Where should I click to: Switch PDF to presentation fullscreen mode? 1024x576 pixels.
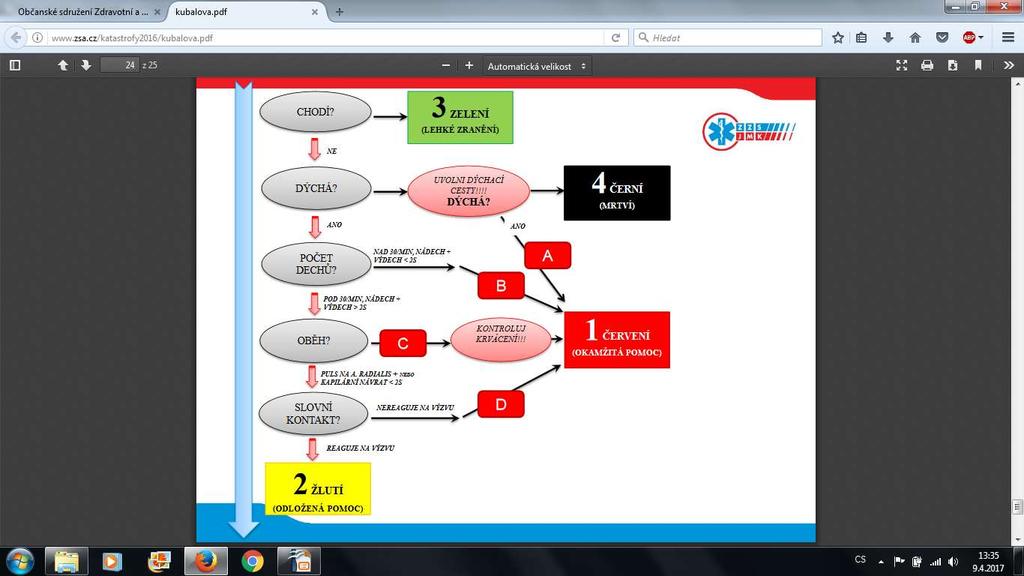coord(902,65)
